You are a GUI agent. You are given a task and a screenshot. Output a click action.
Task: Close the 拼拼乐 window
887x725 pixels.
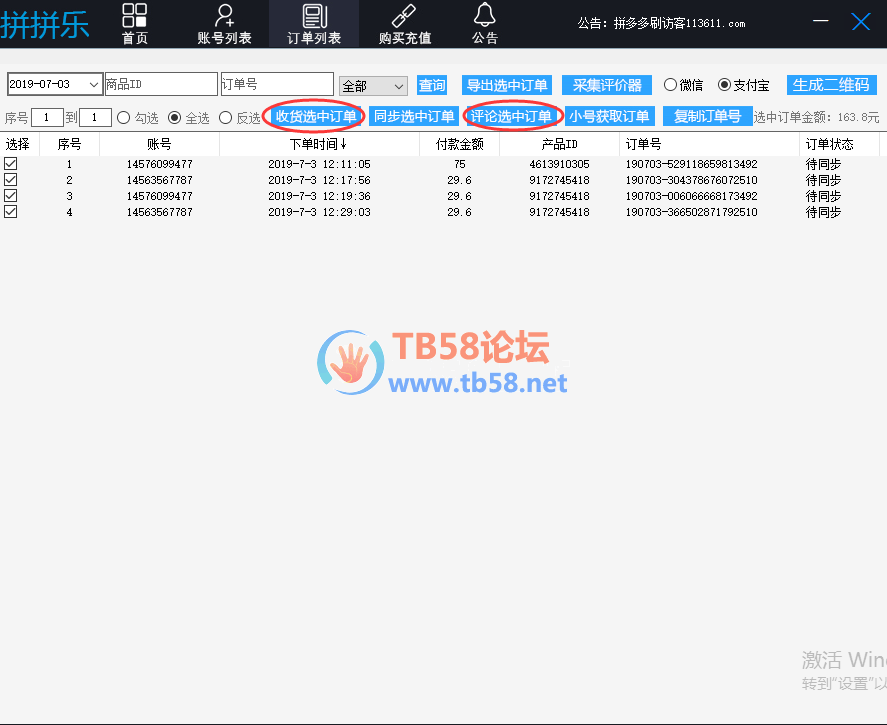[860, 22]
